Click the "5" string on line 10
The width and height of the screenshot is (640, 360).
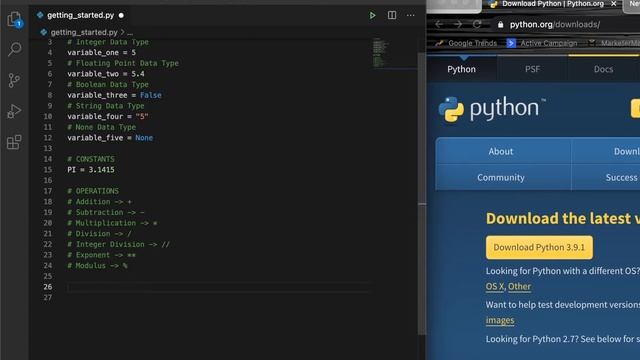click(142, 116)
